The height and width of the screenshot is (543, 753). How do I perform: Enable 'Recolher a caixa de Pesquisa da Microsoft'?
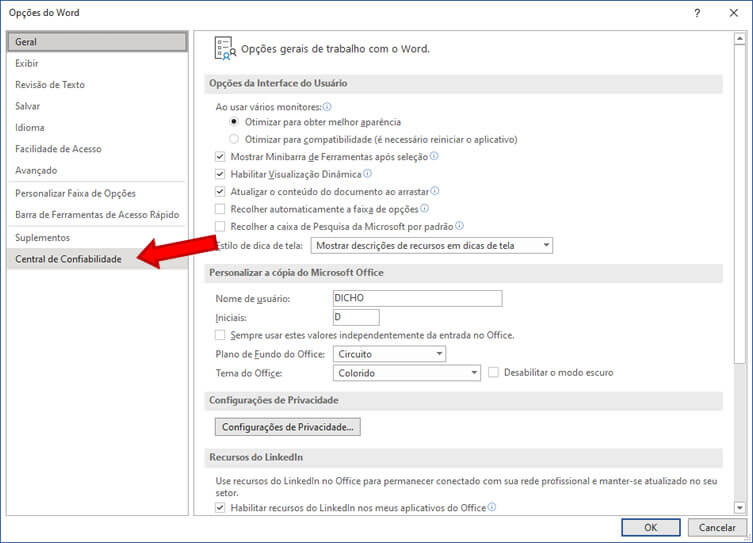tap(220, 226)
